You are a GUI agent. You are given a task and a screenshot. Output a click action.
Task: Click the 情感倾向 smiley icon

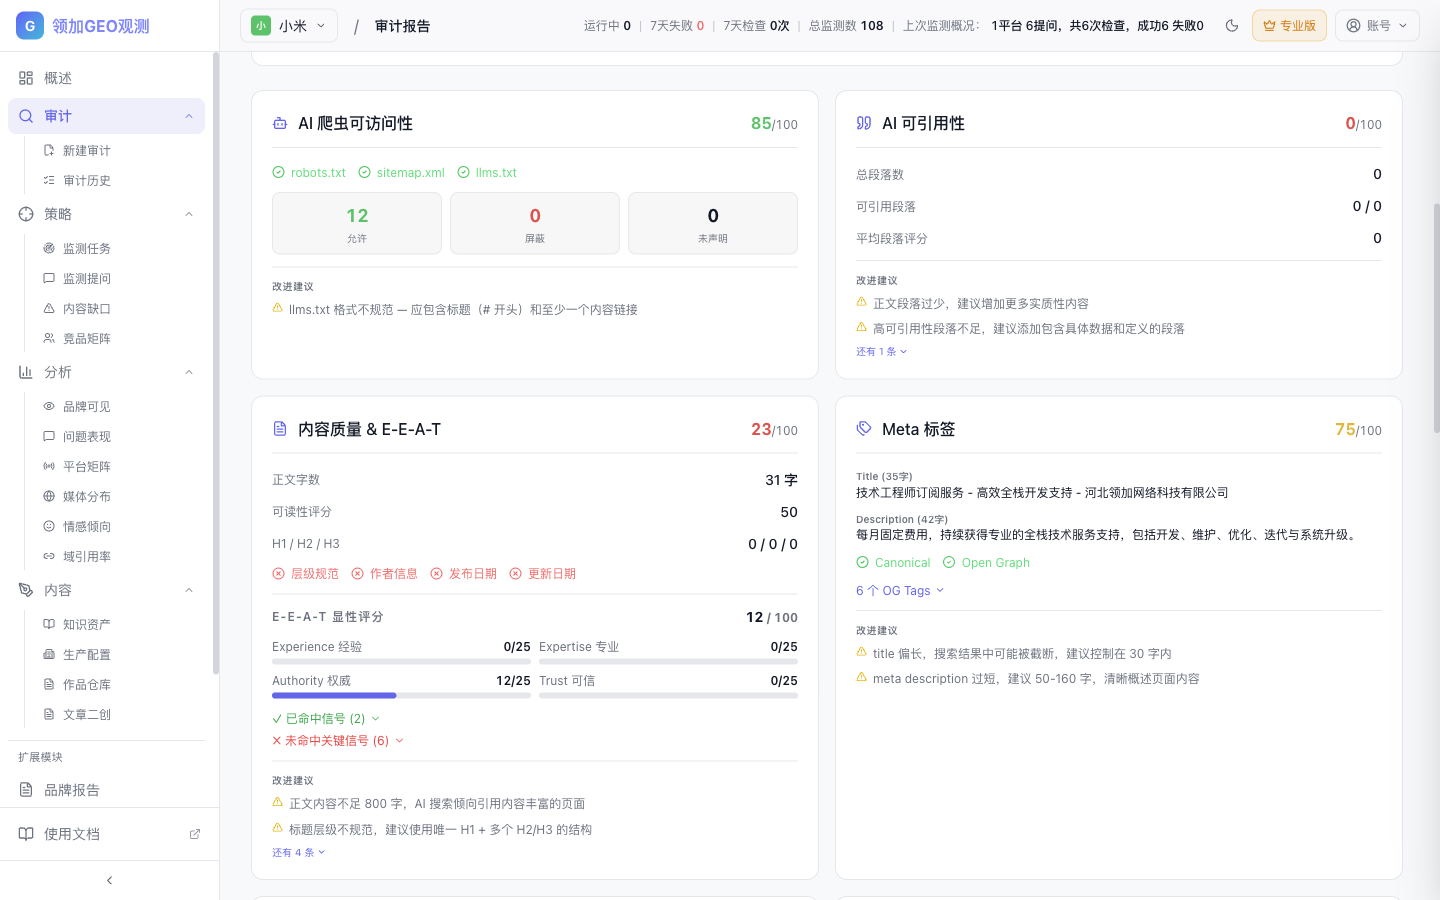point(49,526)
